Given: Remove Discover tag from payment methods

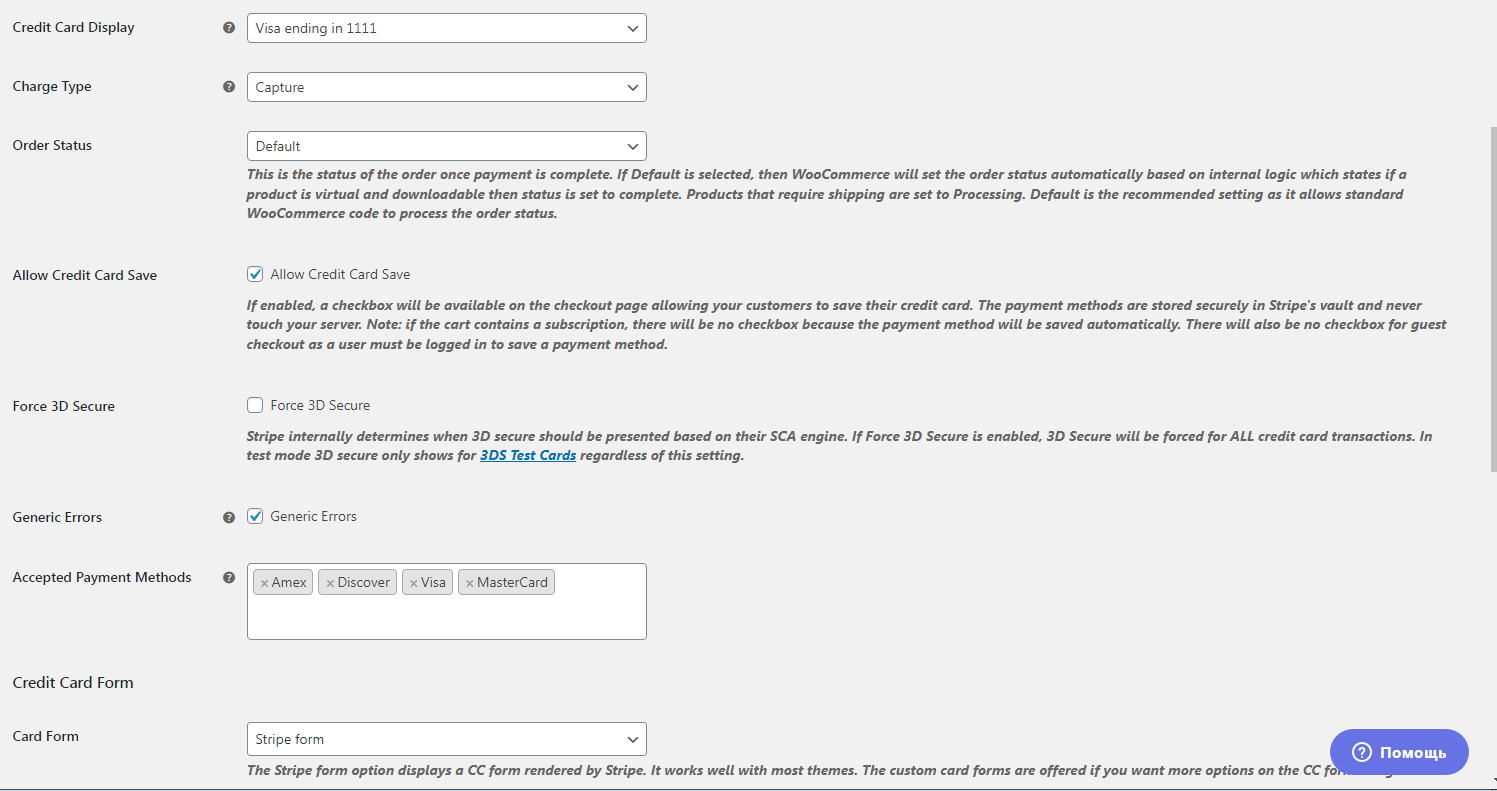Looking at the screenshot, I should 330,583.
